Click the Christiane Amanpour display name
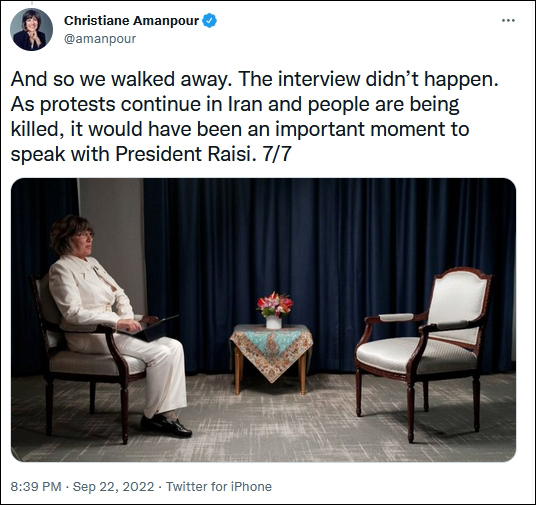 click(x=131, y=21)
